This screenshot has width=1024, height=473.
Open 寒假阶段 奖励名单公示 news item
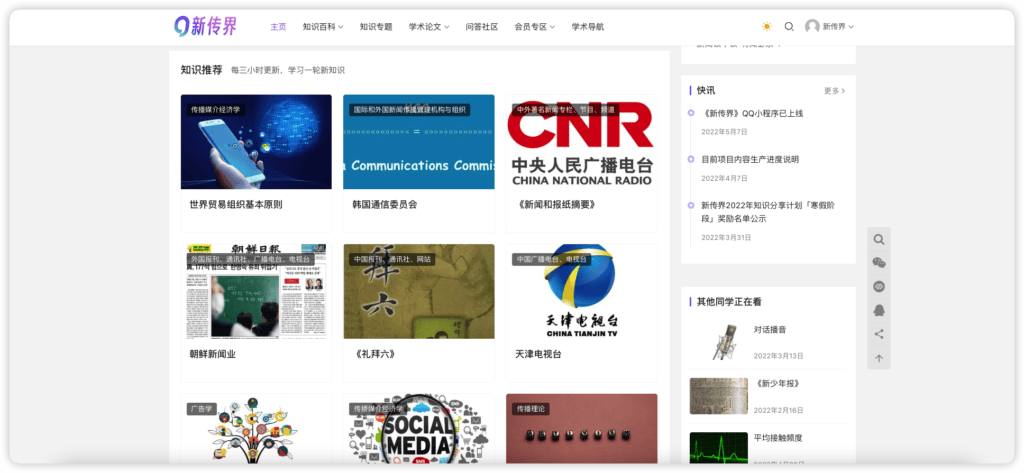click(x=768, y=212)
